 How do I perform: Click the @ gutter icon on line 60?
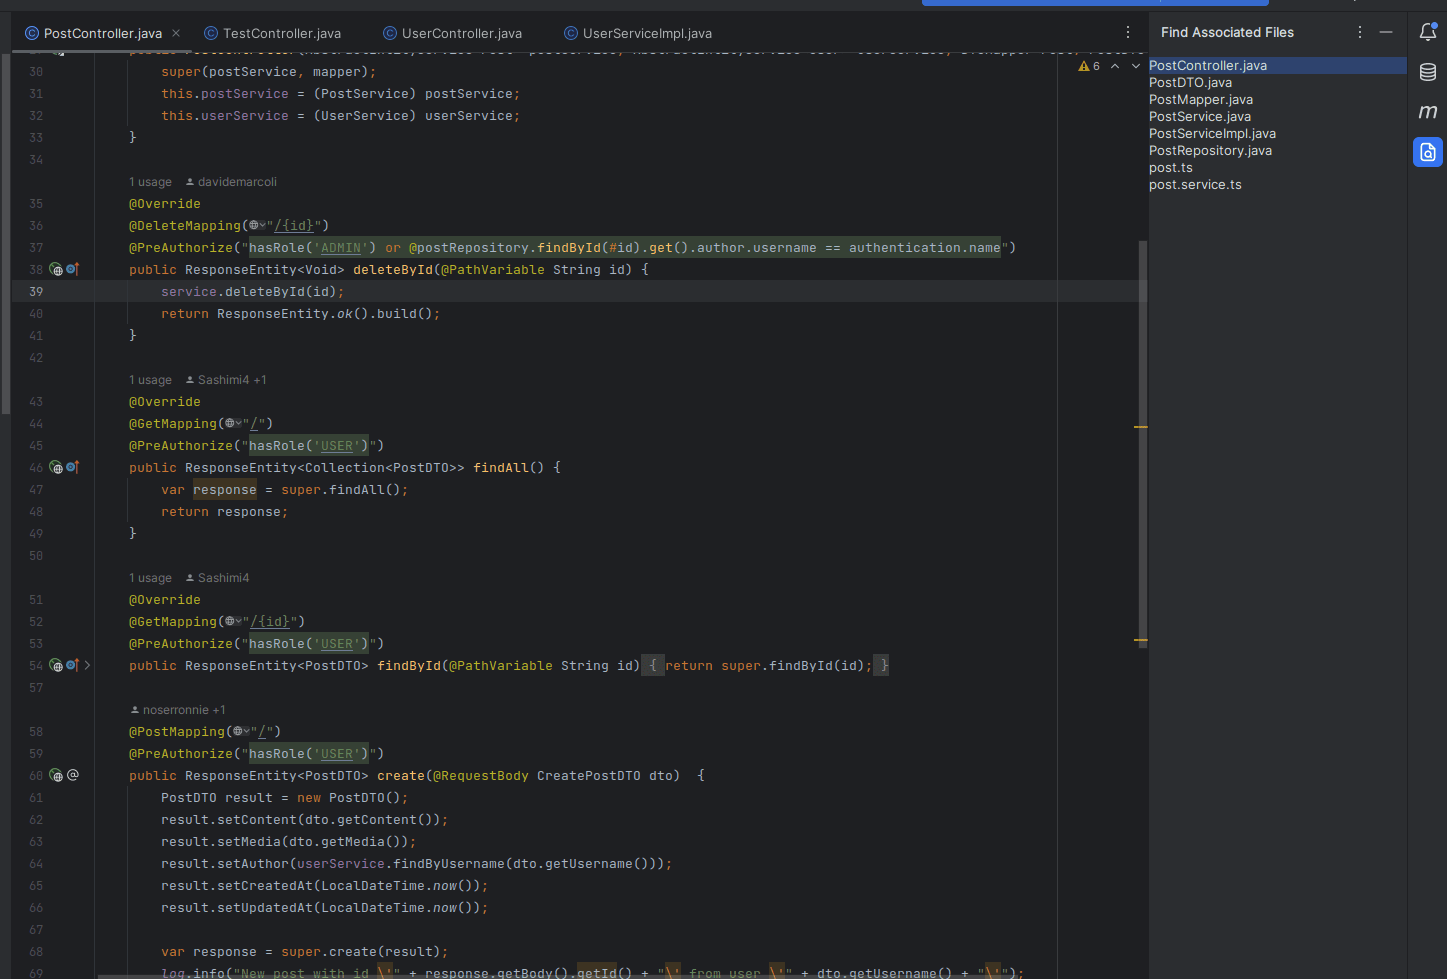73,776
